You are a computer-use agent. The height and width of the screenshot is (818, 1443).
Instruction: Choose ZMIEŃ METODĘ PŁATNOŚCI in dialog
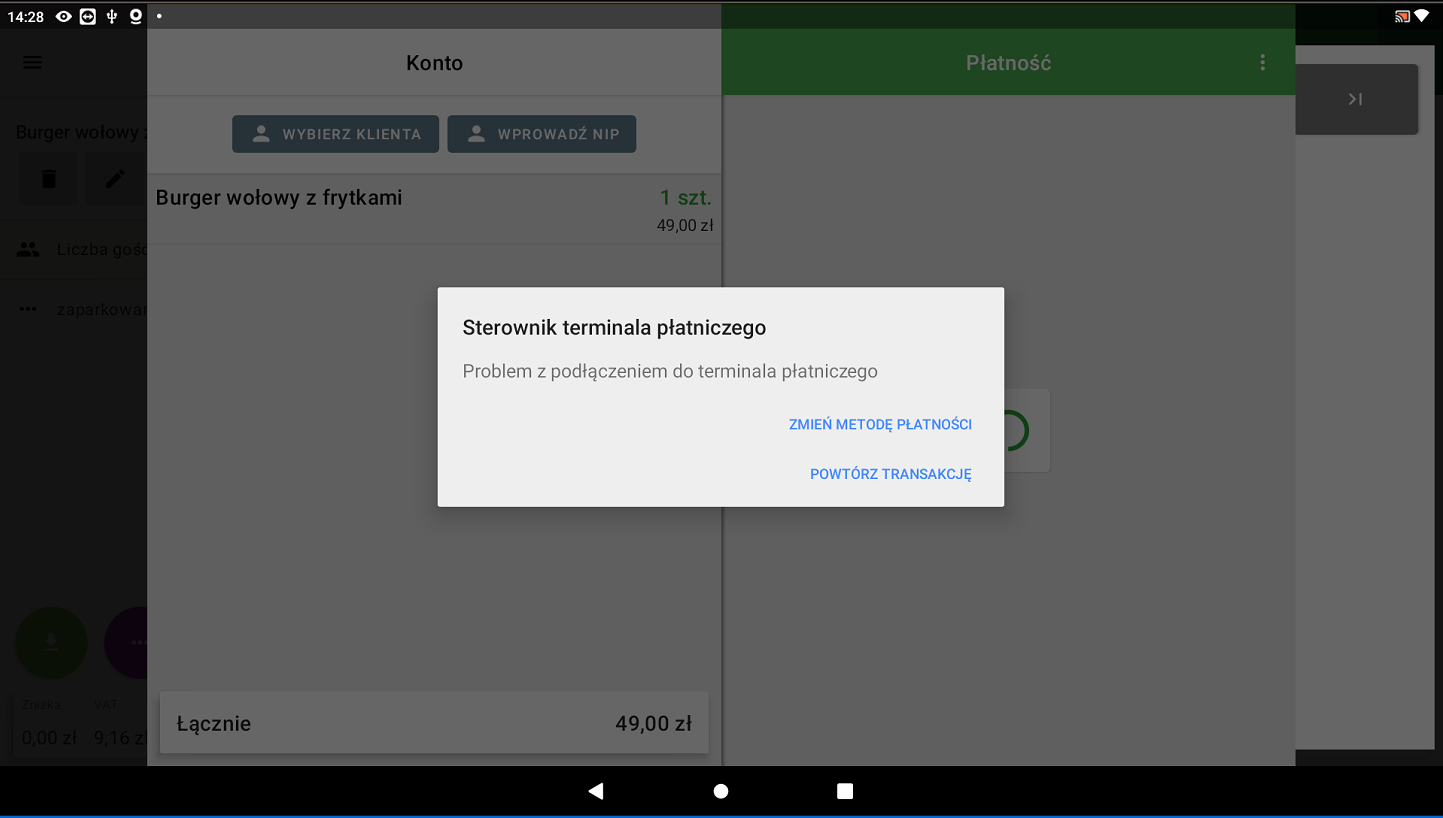point(880,424)
